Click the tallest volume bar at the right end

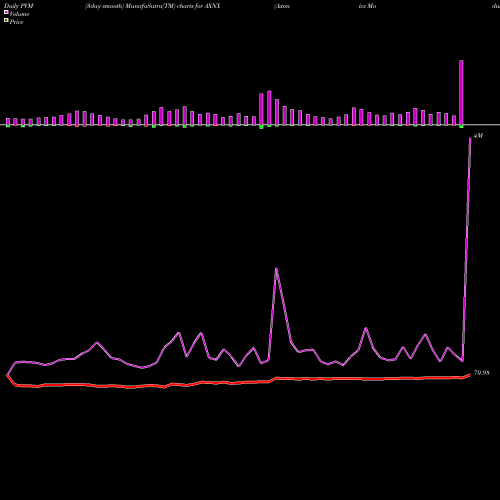pos(461,93)
